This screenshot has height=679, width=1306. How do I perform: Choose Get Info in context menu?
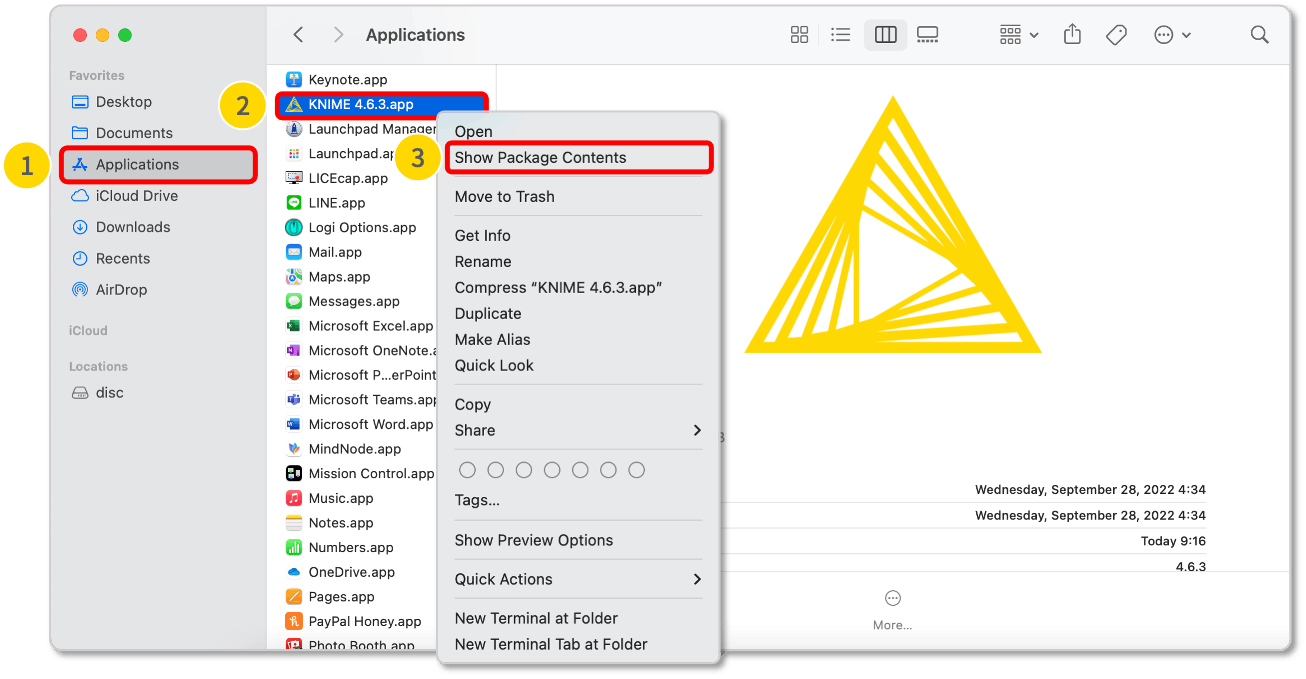coord(482,236)
